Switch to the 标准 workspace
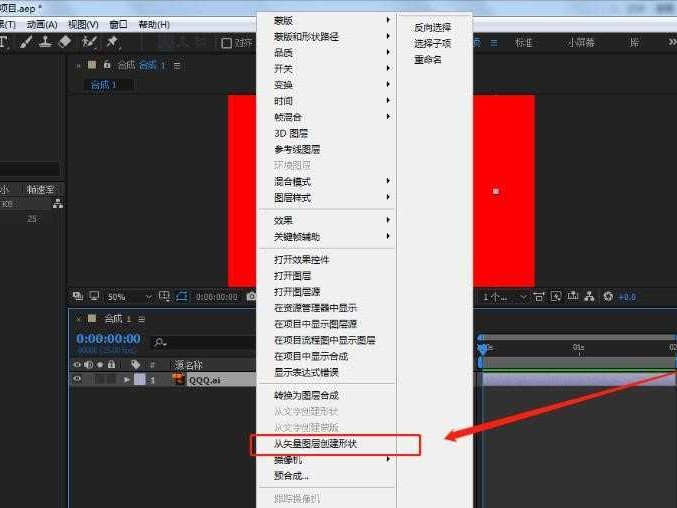This screenshot has width=677, height=508. tap(524, 42)
